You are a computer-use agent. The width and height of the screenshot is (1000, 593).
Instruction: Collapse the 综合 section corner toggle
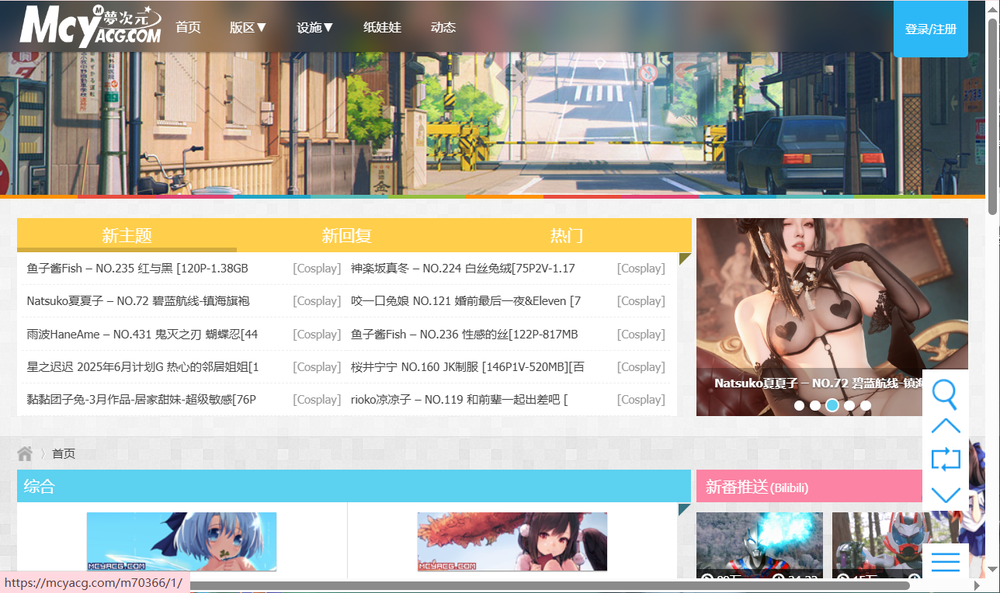(x=684, y=509)
